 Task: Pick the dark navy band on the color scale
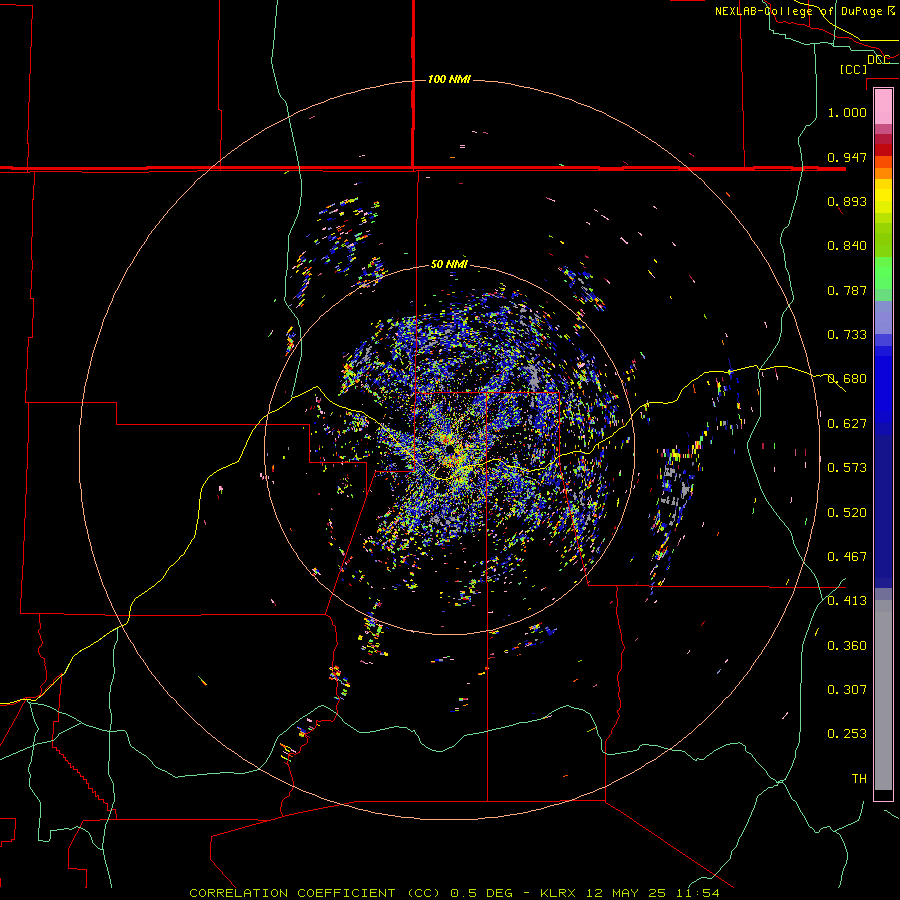883,511
